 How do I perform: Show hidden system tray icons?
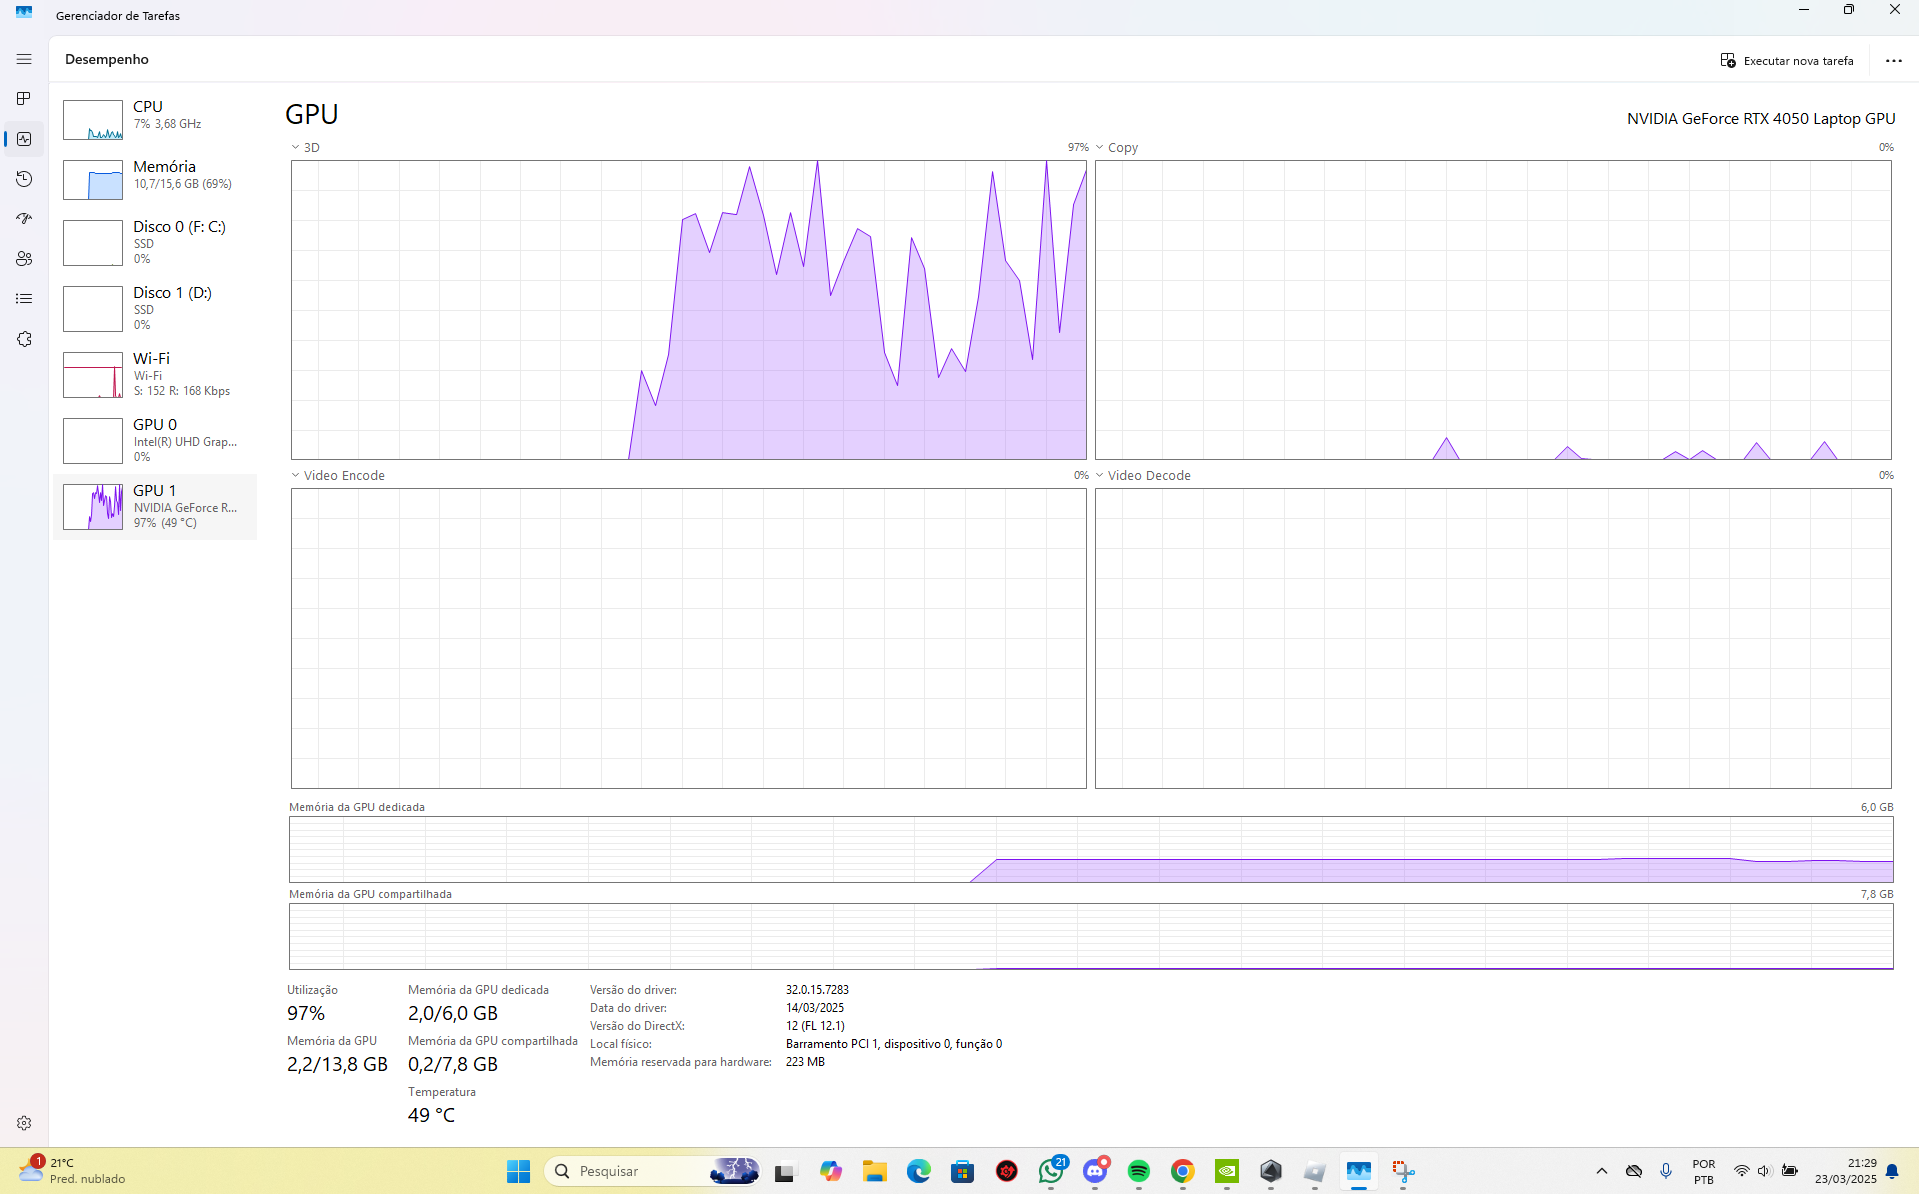coord(1602,1171)
